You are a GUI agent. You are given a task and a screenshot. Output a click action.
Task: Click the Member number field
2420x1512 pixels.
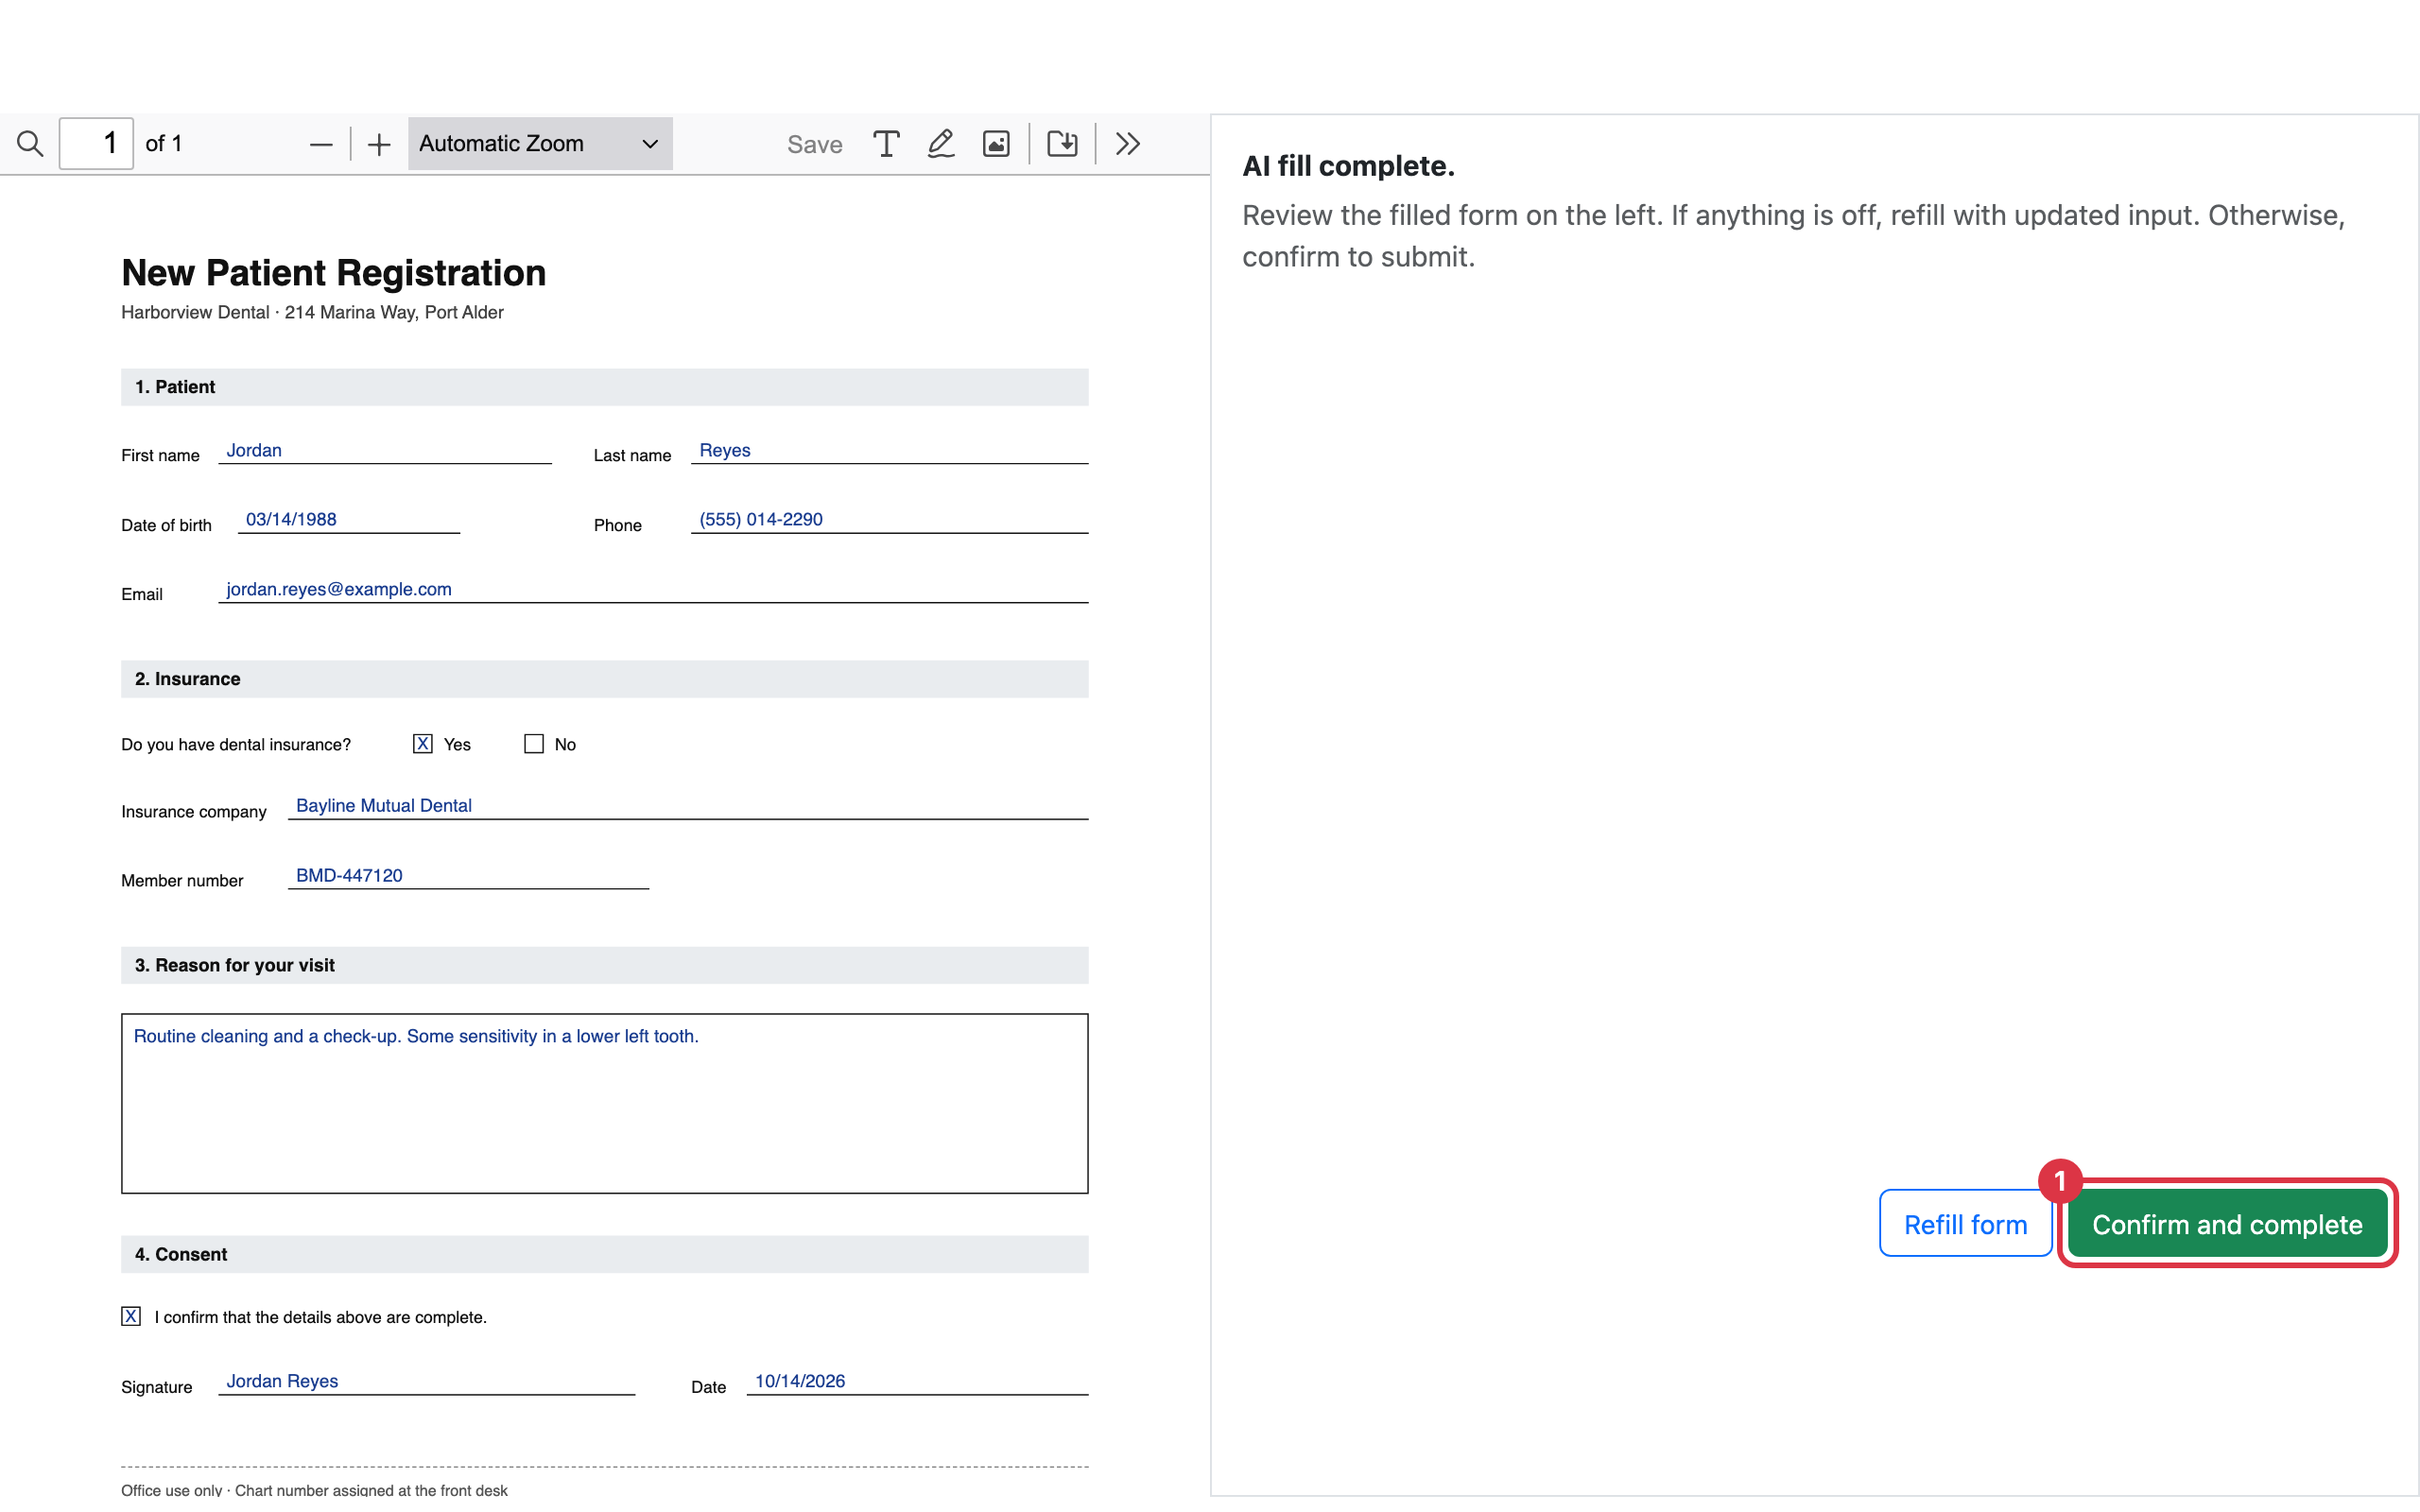pos(468,875)
